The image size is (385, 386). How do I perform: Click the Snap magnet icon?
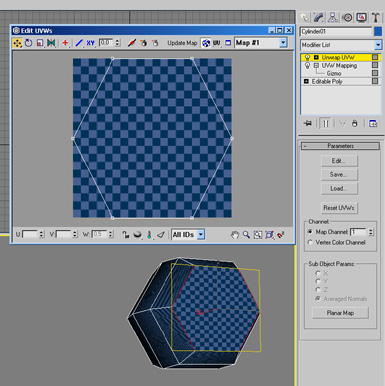coord(281,235)
